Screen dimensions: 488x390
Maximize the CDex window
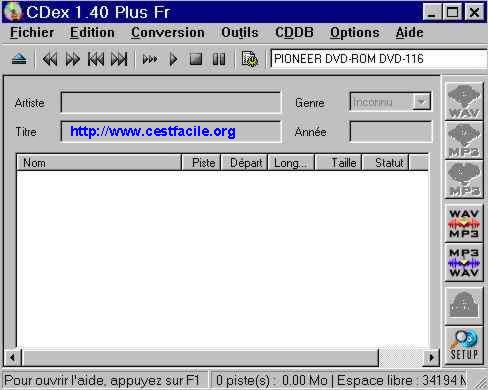(452, 12)
